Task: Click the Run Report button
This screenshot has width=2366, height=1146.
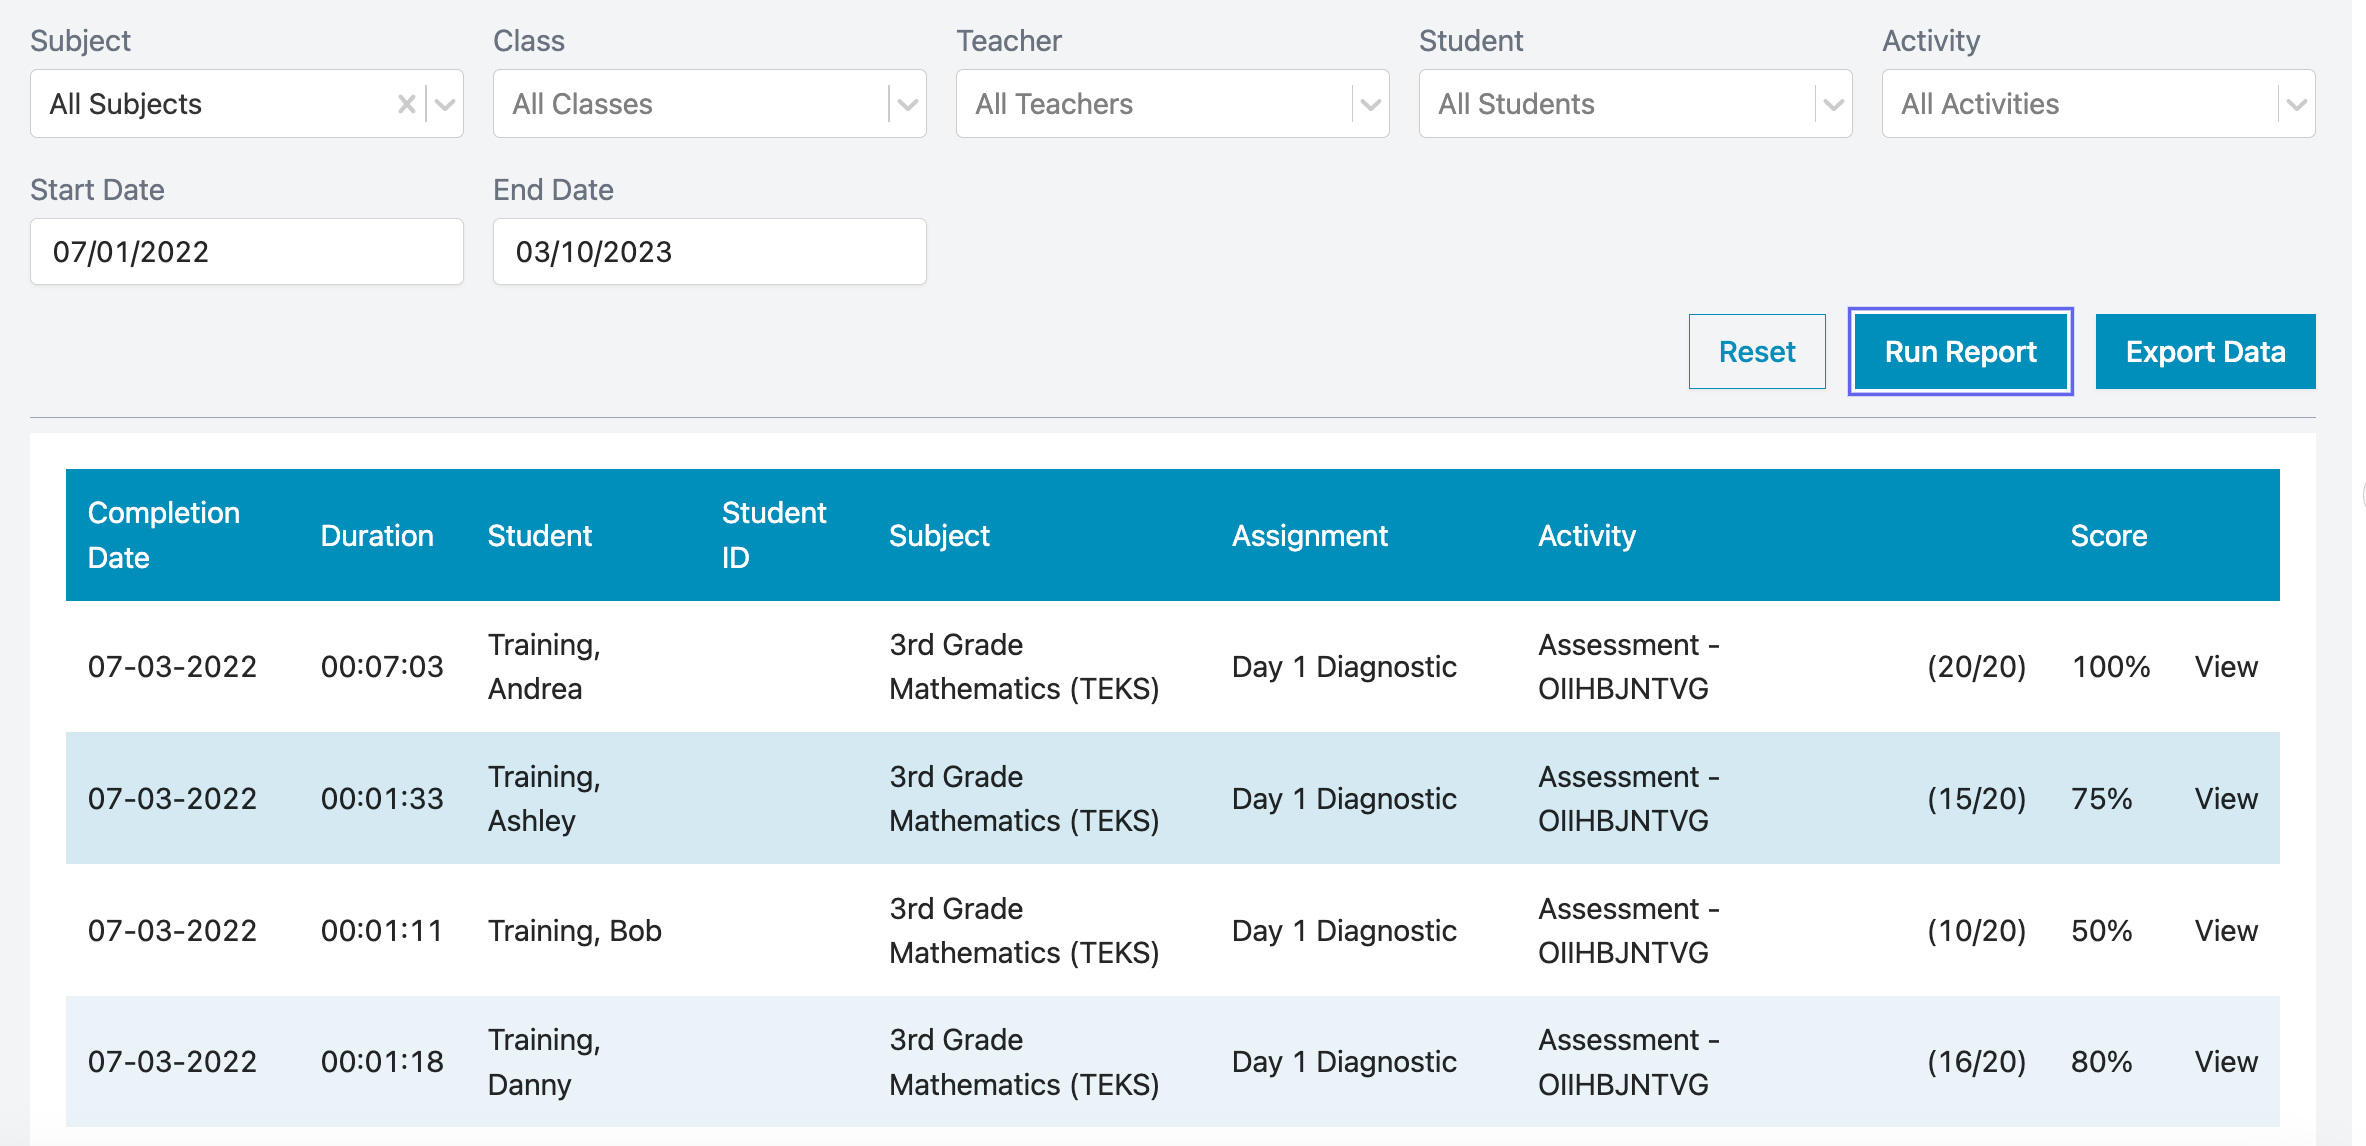Action: point(1960,352)
